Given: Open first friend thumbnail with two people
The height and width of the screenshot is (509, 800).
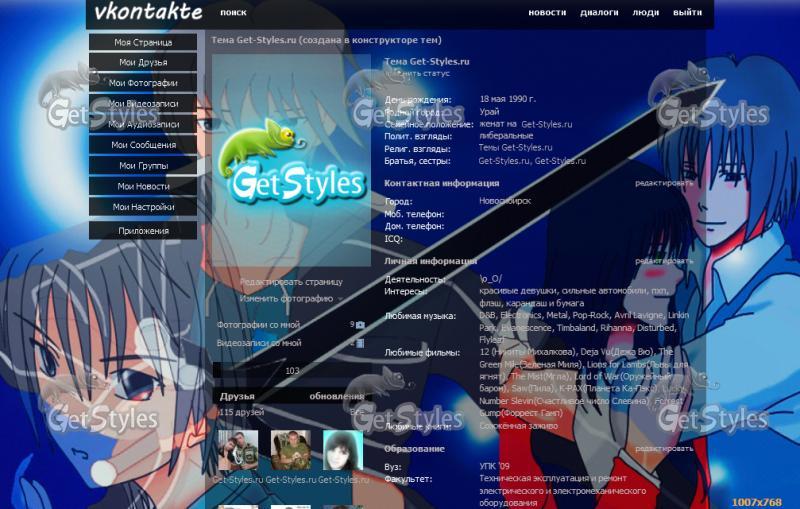Looking at the screenshot, I should [x=238, y=450].
